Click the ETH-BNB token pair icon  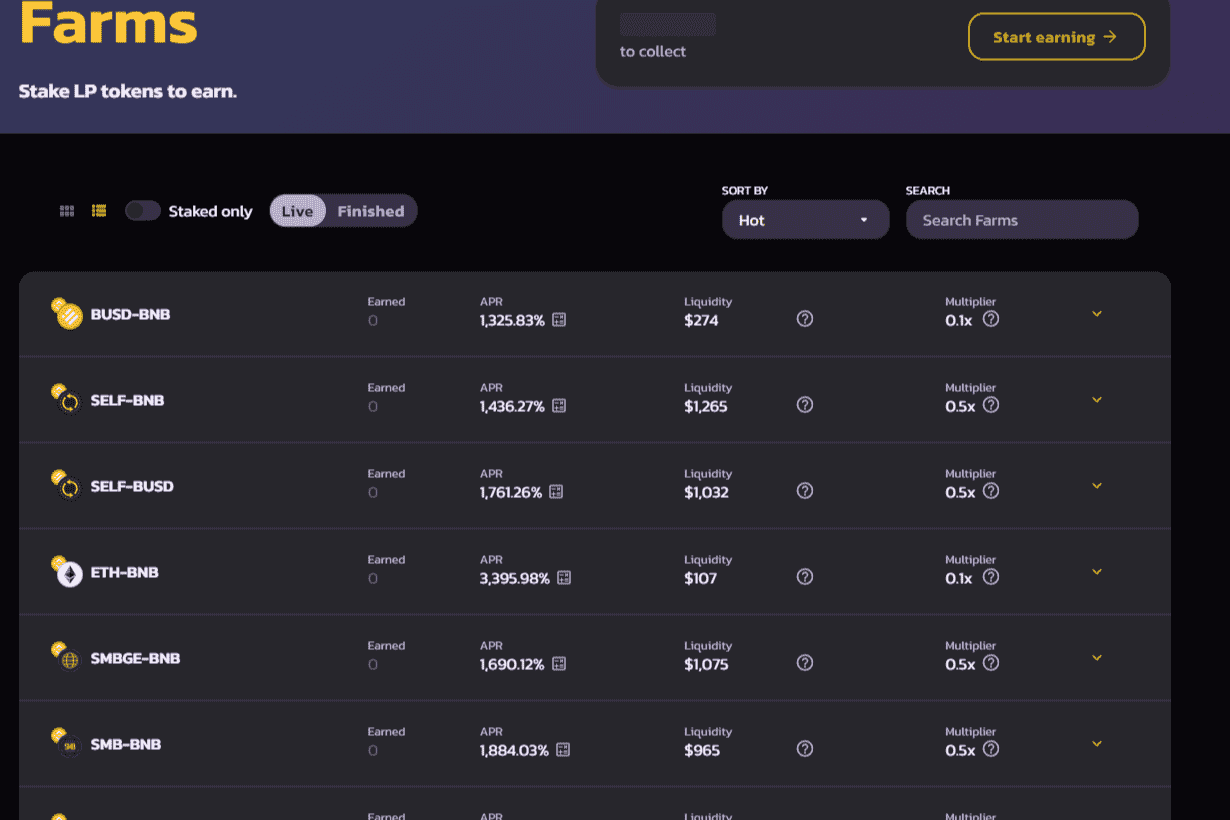(x=67, y=571)
